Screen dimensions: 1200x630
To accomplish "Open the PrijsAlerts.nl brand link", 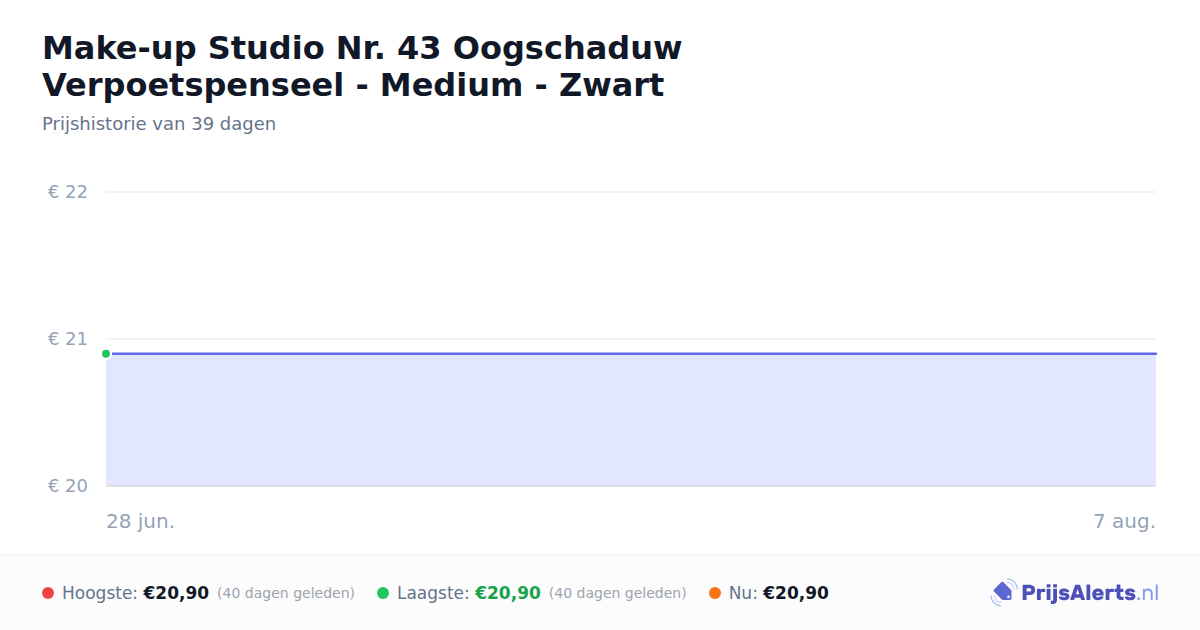I will pyautogui.click(x=1075, y=593).
